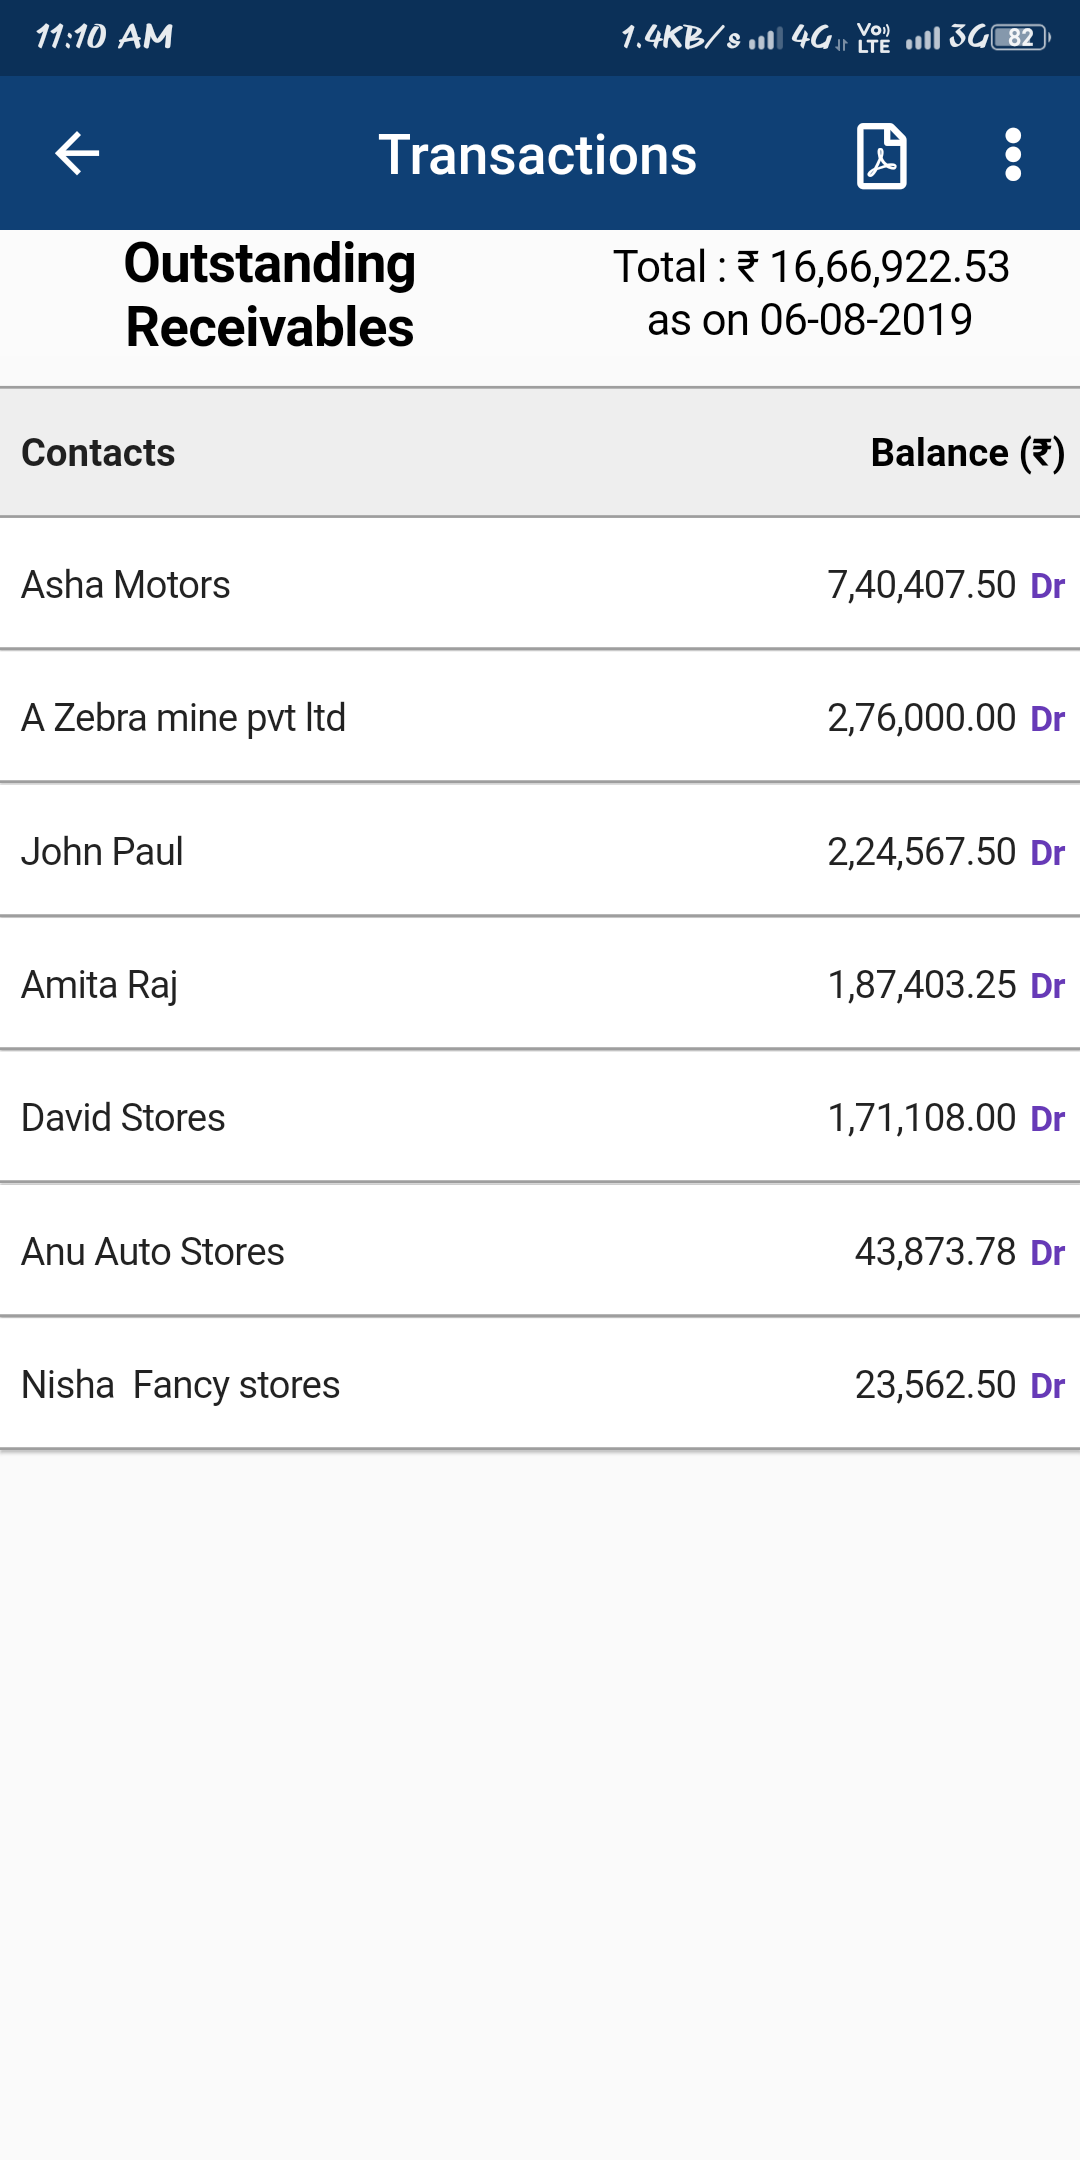Tap the total amount 16,66,922.53
Screen dimensions: 1080x2160
[888, 267]
